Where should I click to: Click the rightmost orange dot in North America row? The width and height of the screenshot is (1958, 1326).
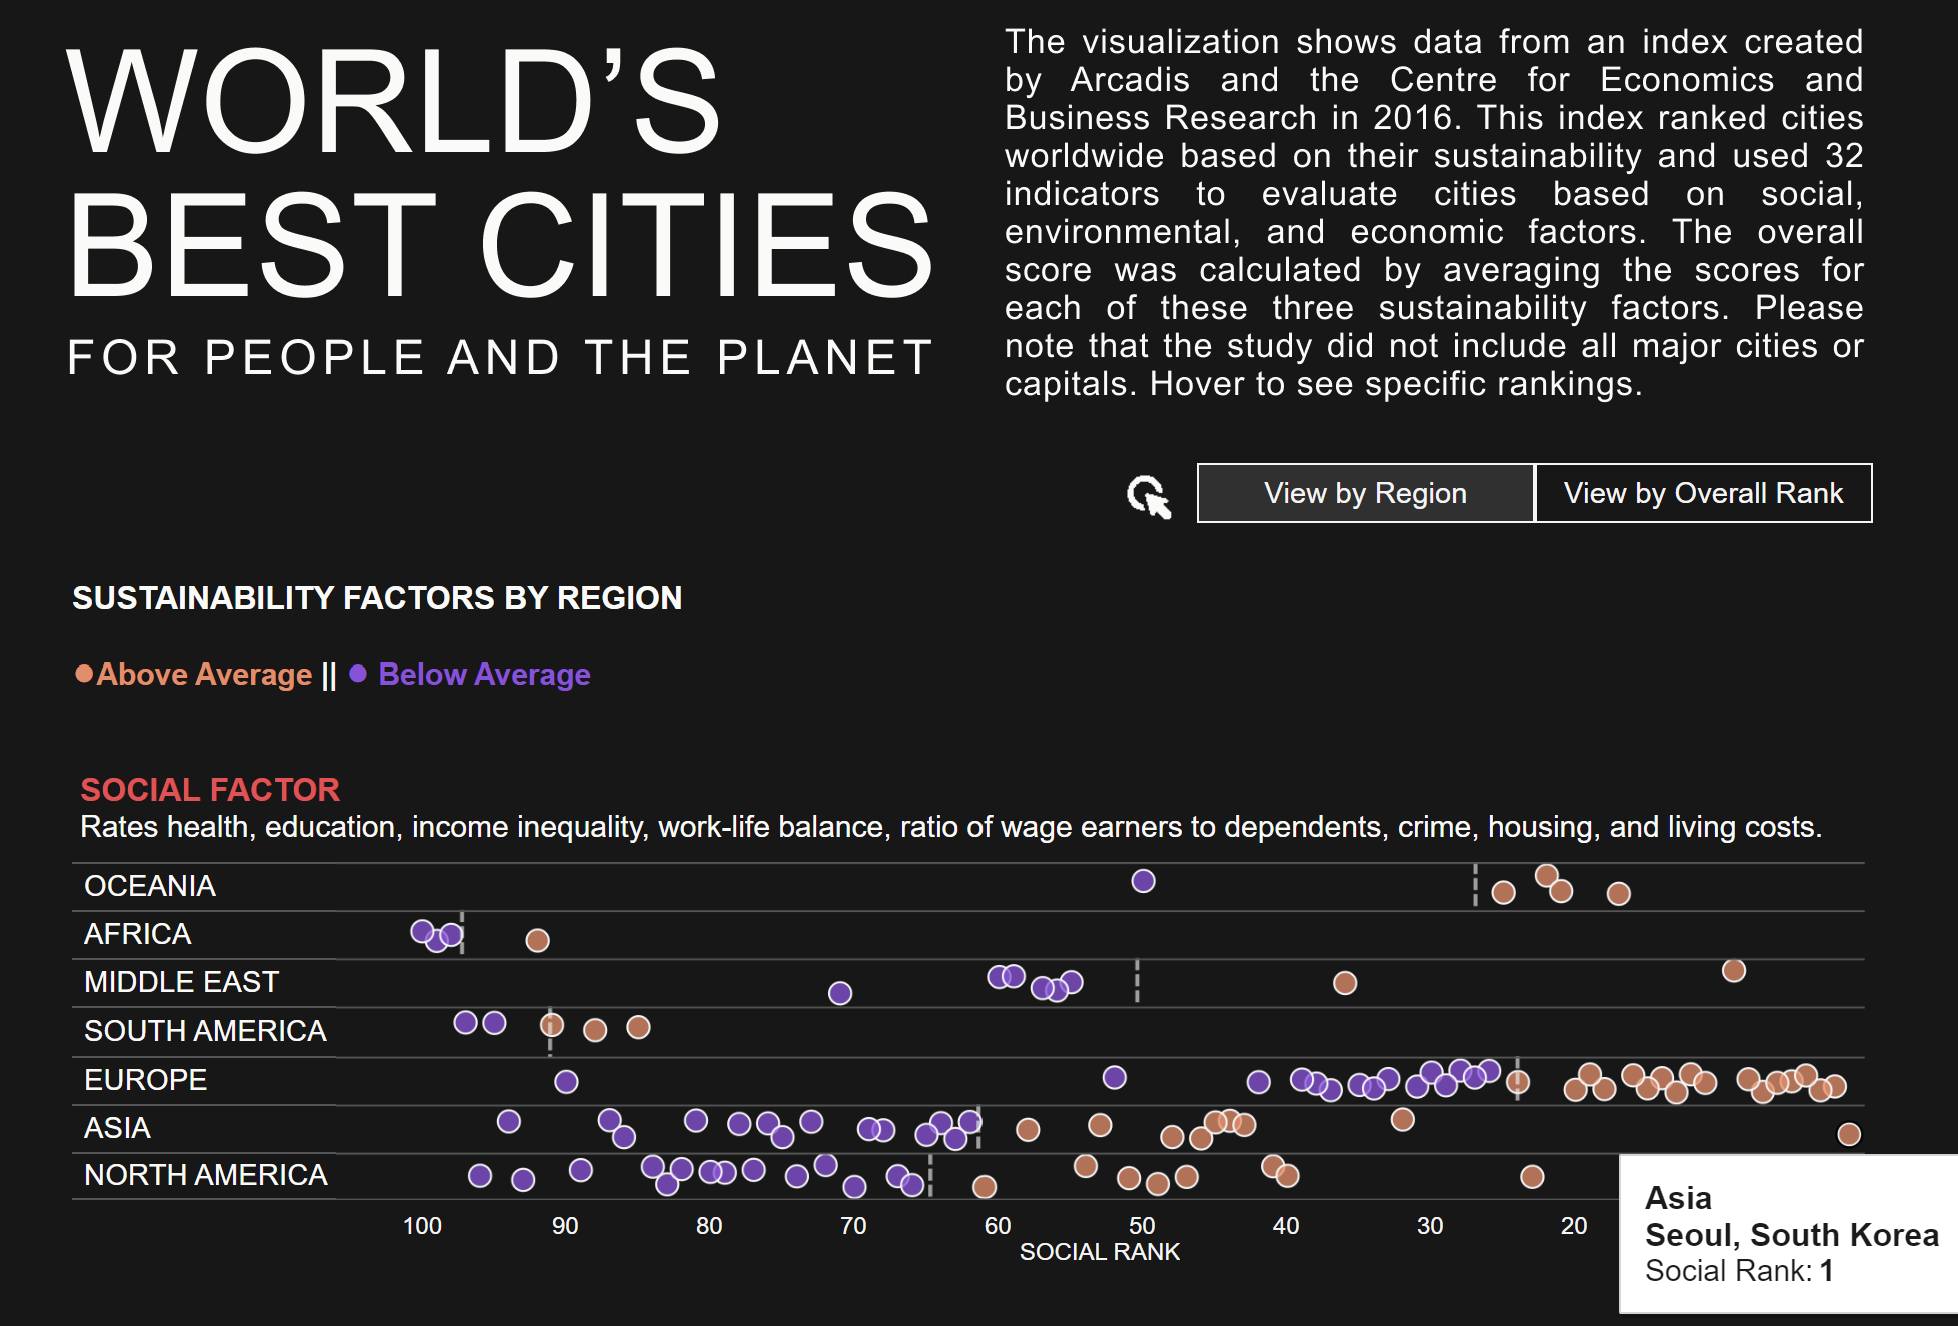tap(1532, 1177)
